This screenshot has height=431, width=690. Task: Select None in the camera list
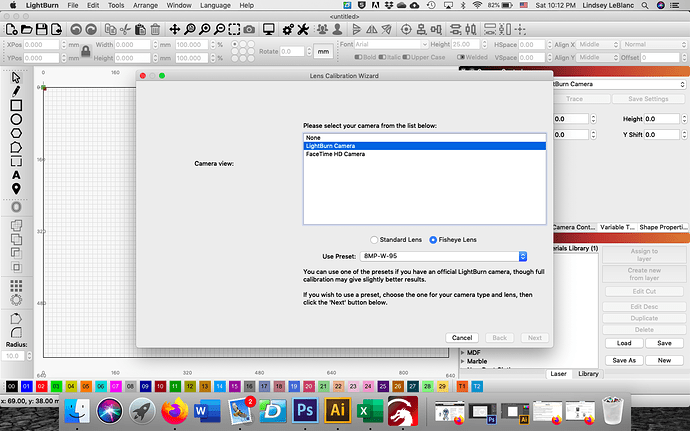click(425, 138)
